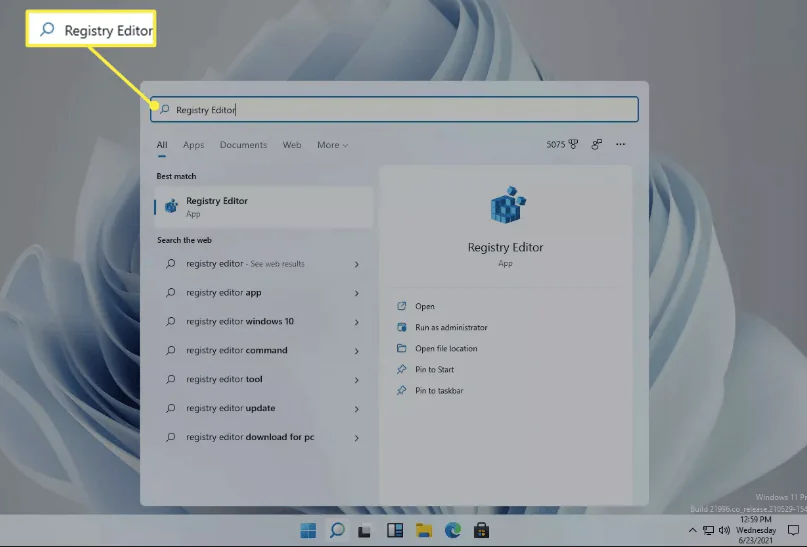Click the magnifier icon beside 'registry editor update'
The image size is (807, 547).
click(x=170, y=408)
